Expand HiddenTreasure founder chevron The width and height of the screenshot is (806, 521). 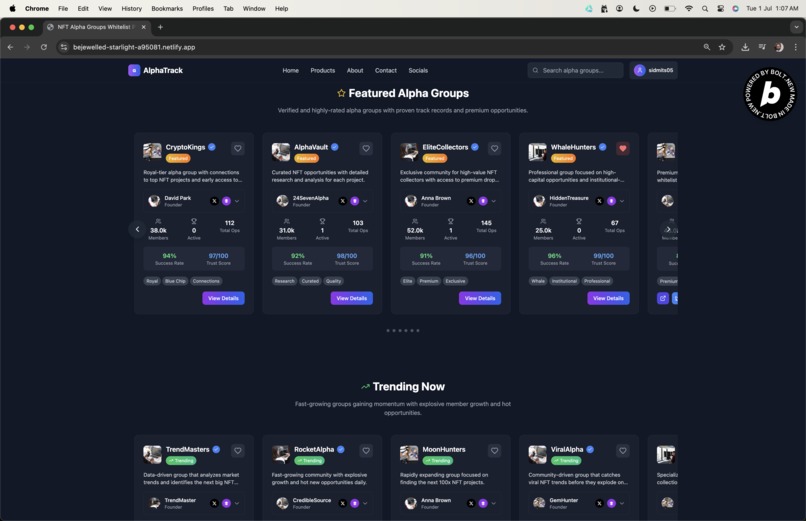tap(622, 201)
